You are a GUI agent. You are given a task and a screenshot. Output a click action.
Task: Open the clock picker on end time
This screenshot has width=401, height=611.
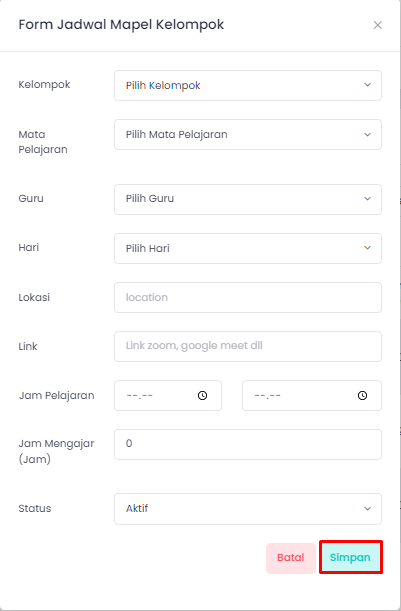(362, 396)
